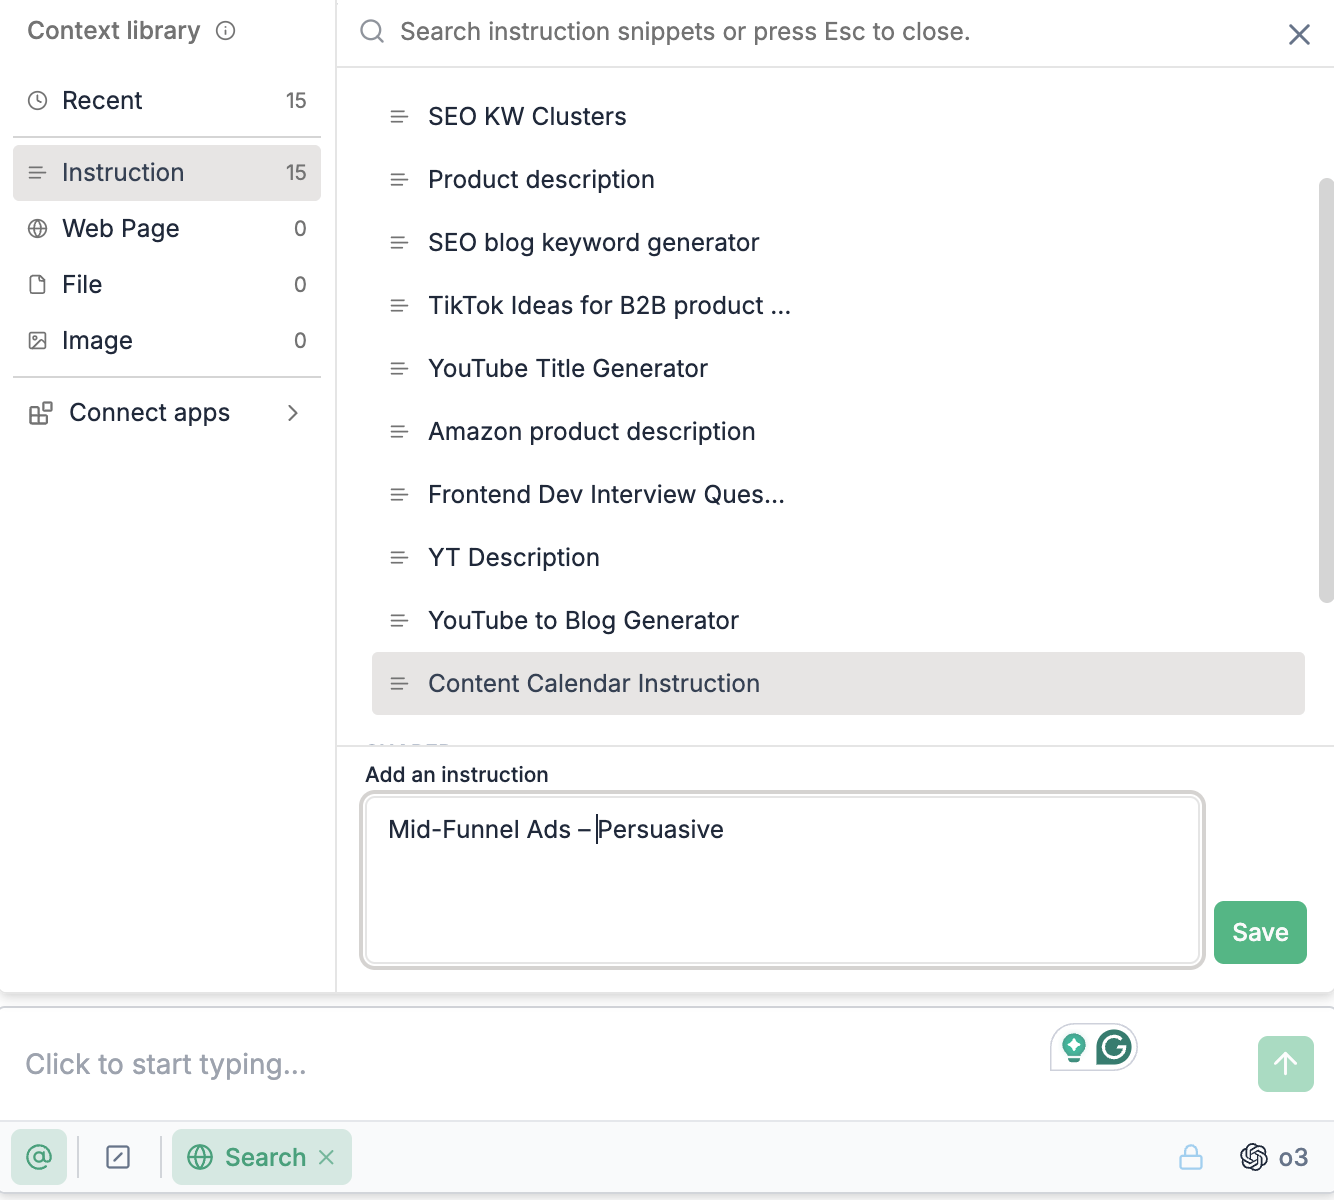The width and height of the screenshot is (1334, 1200).
Task: Open the o3 model selector
Action: click(1274, 1157)
